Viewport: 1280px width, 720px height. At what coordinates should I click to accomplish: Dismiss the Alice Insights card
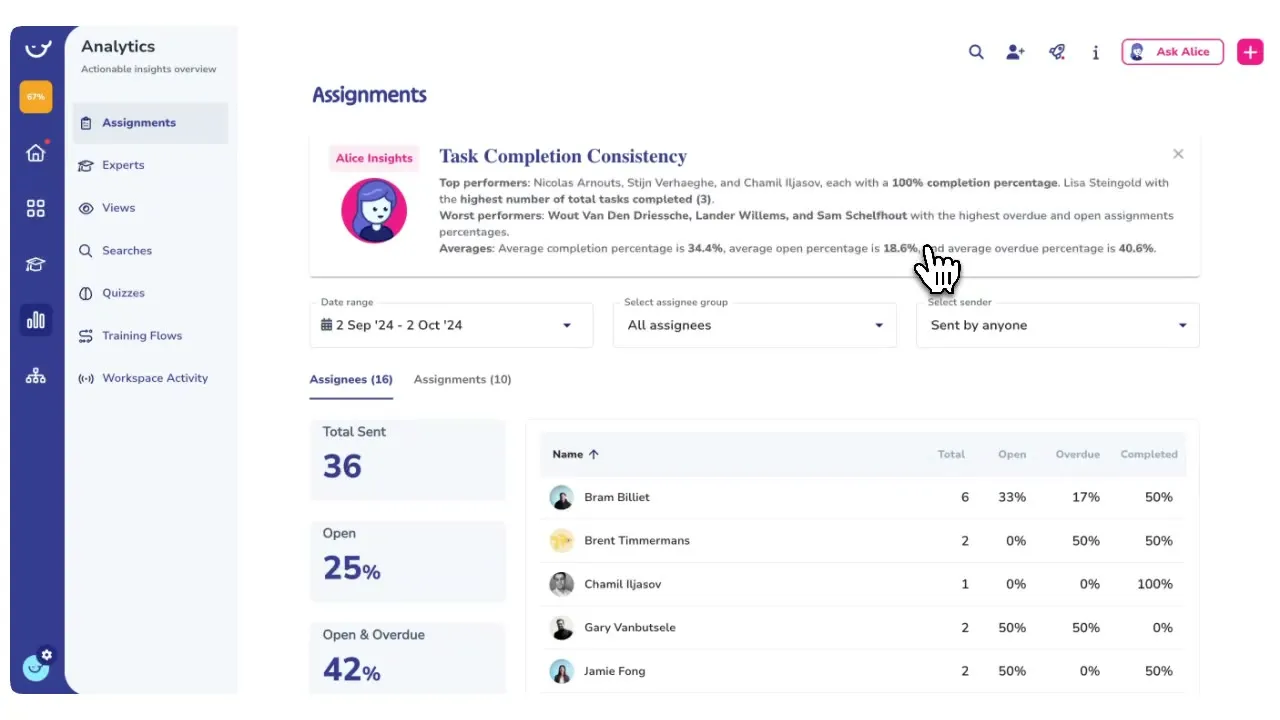click(1178, 154)
